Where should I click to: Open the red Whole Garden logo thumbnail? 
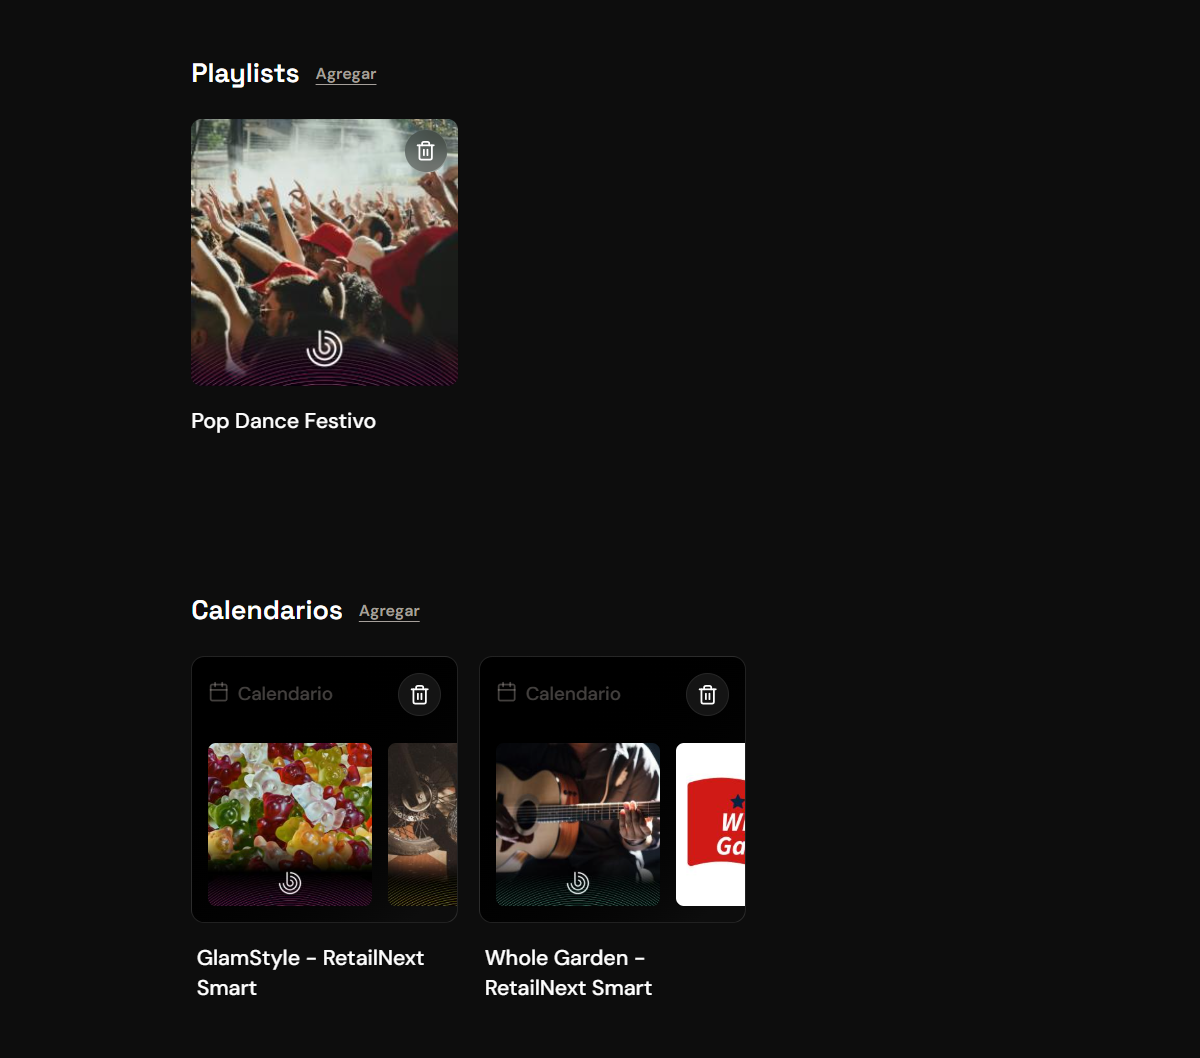[x=711, y=824]
